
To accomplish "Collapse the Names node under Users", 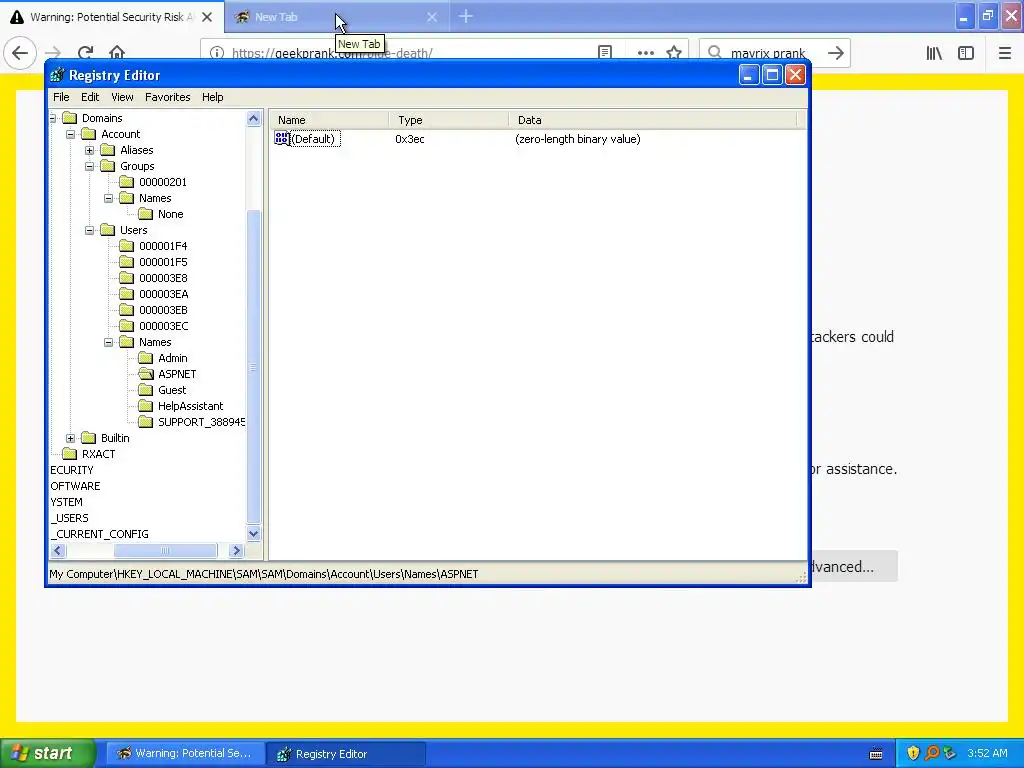I will [x=108, y=342].
